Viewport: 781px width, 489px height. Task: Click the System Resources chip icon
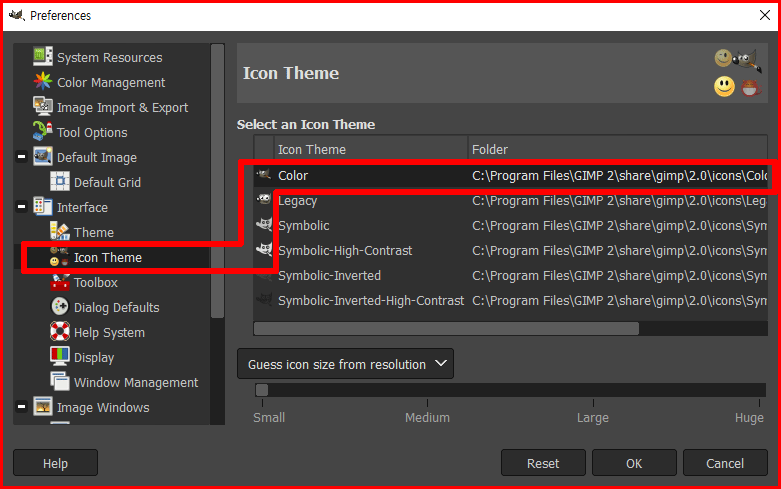(x=43, y=56)
